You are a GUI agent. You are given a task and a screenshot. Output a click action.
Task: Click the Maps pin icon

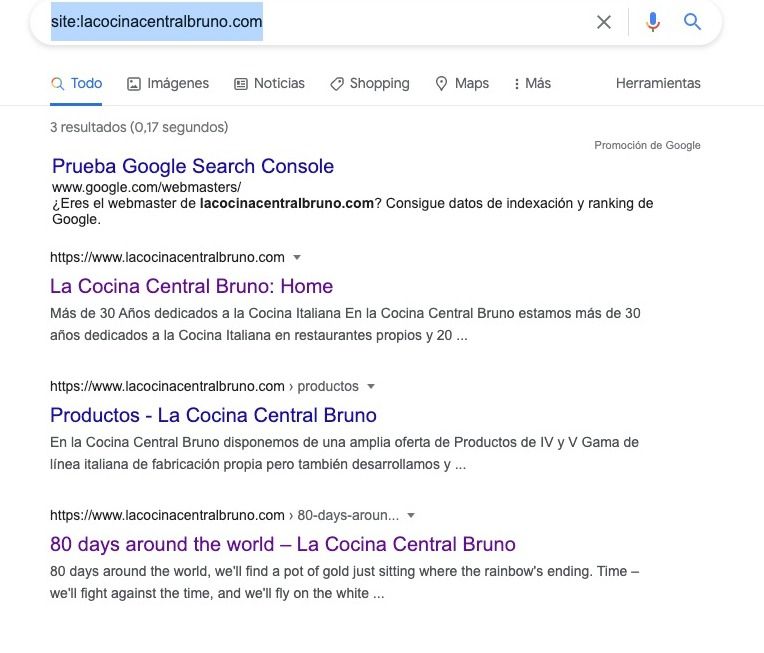click(441, 84)
